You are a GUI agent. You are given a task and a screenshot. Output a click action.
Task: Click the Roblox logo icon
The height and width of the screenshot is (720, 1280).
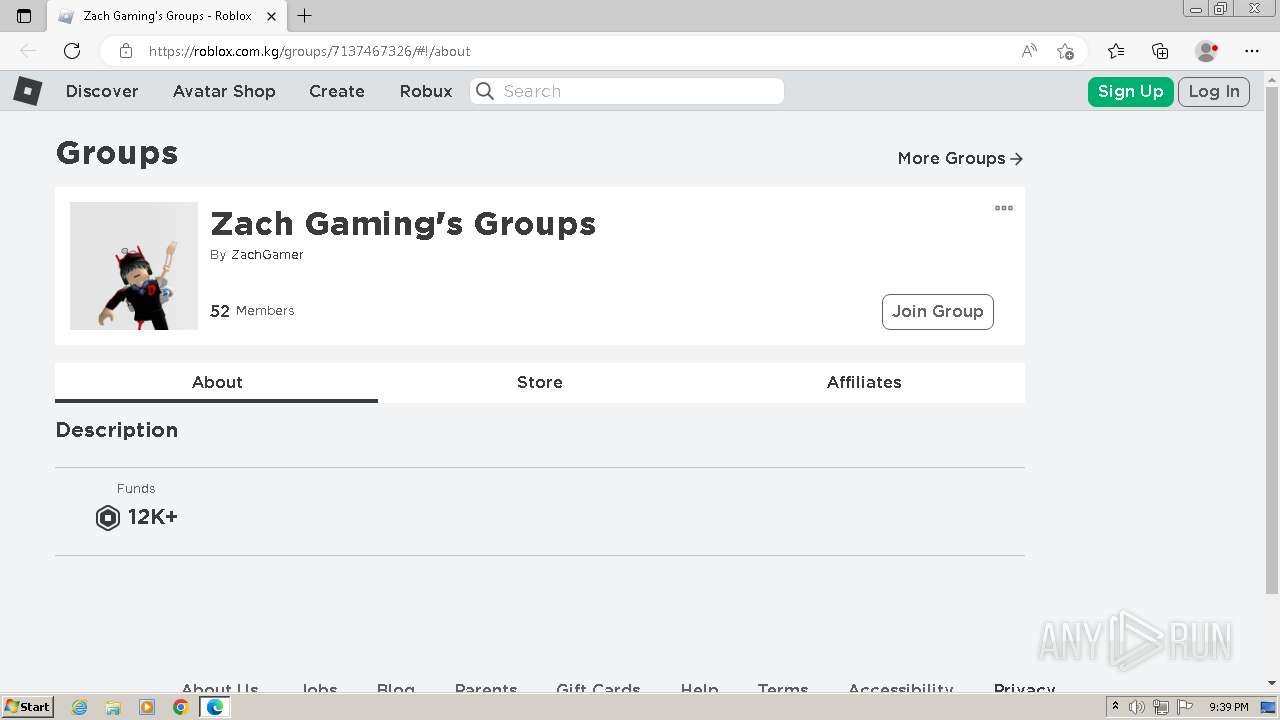(x=27, y=91)
